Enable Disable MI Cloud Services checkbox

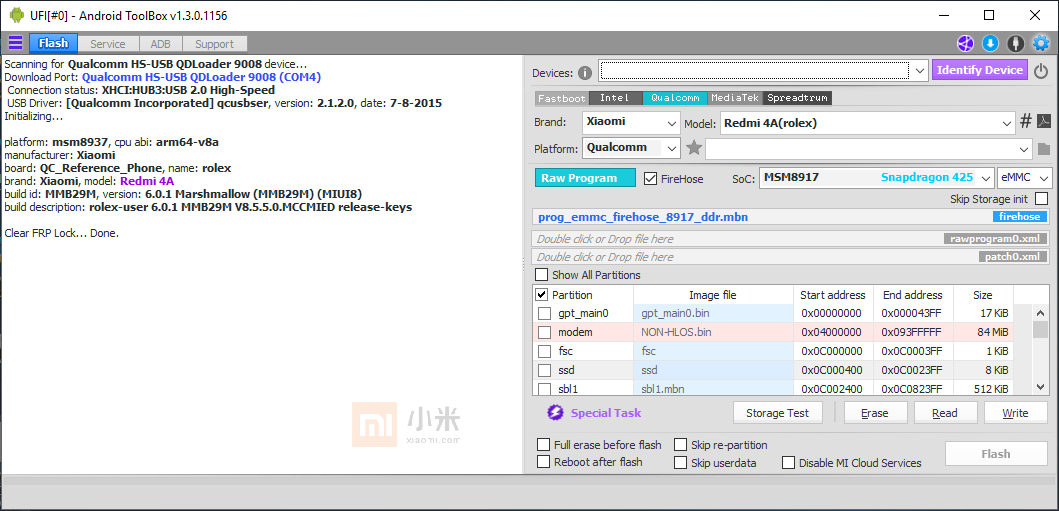(788, 463)
